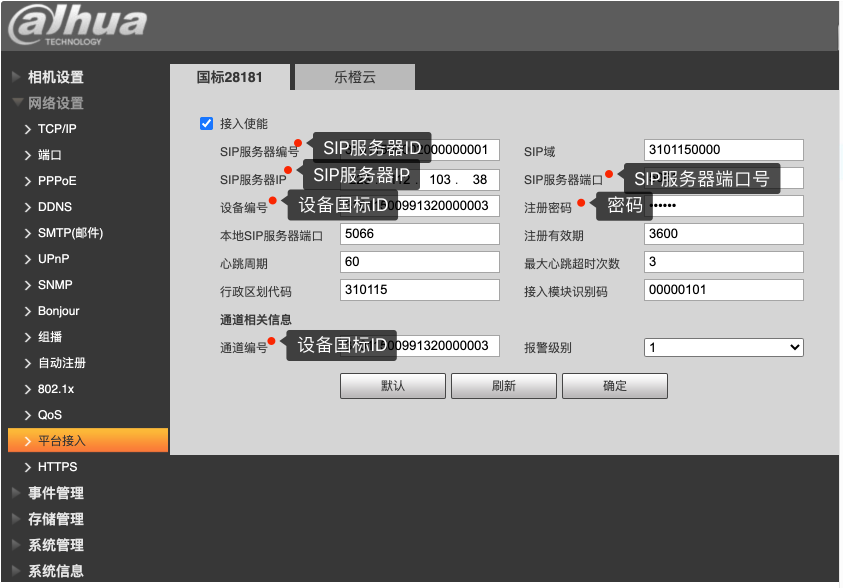Viewport: 843px width, 588px height.
Task: Click the 设备编号 input field
Action: tap(420, 206)
